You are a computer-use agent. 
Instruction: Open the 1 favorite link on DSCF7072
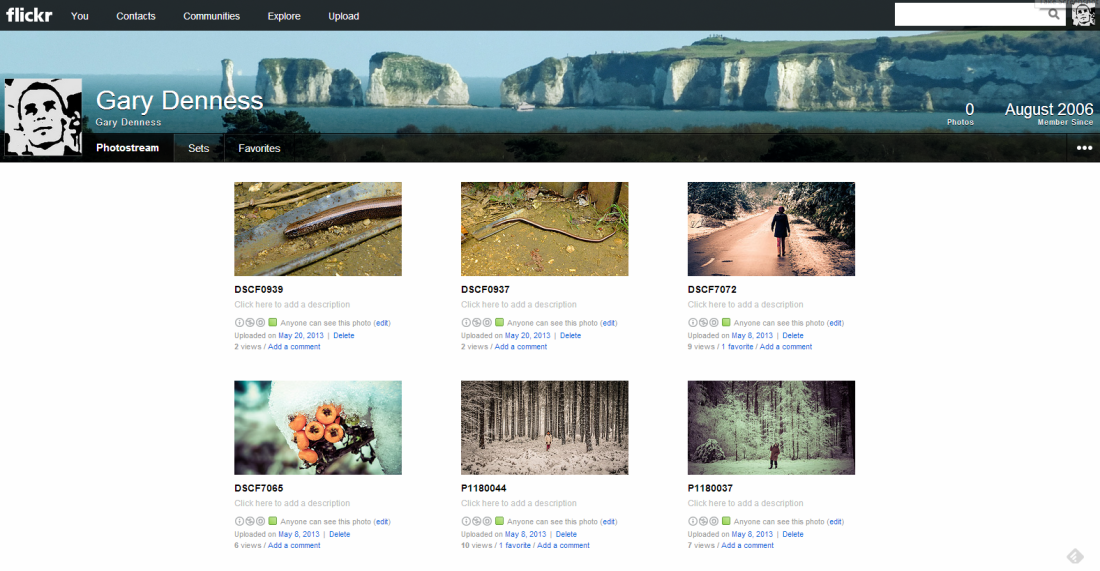tap(737, 347)
